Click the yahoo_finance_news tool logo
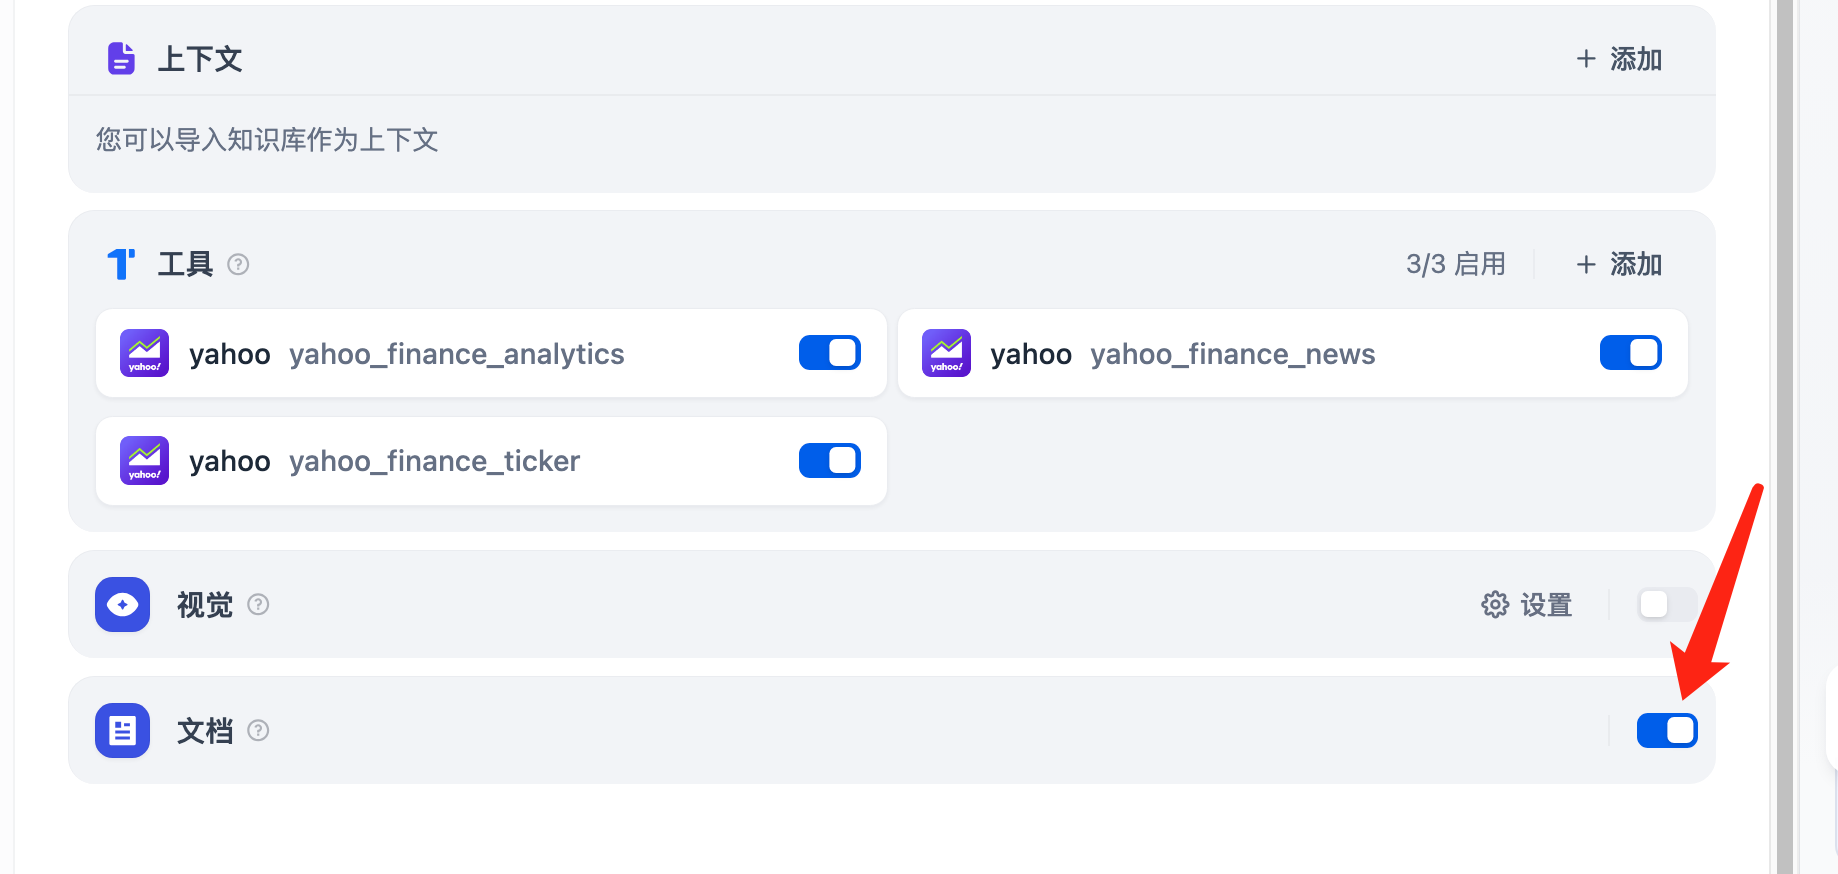 coord(946,353)
